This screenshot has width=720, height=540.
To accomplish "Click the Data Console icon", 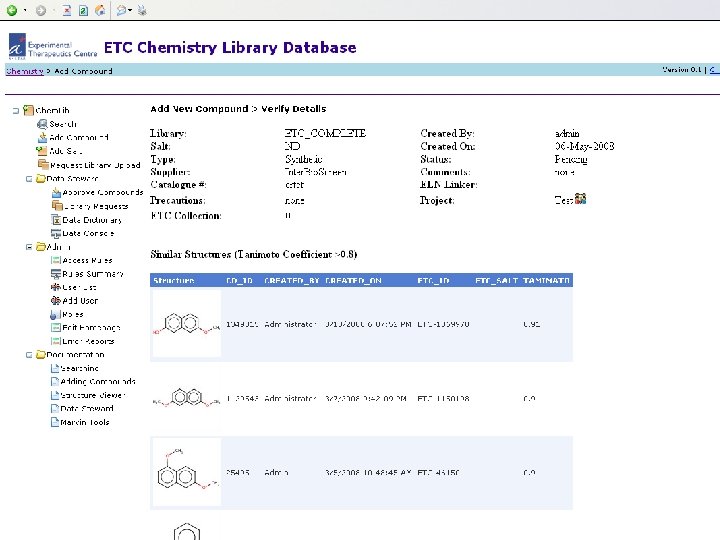I will tap(56, 234).
